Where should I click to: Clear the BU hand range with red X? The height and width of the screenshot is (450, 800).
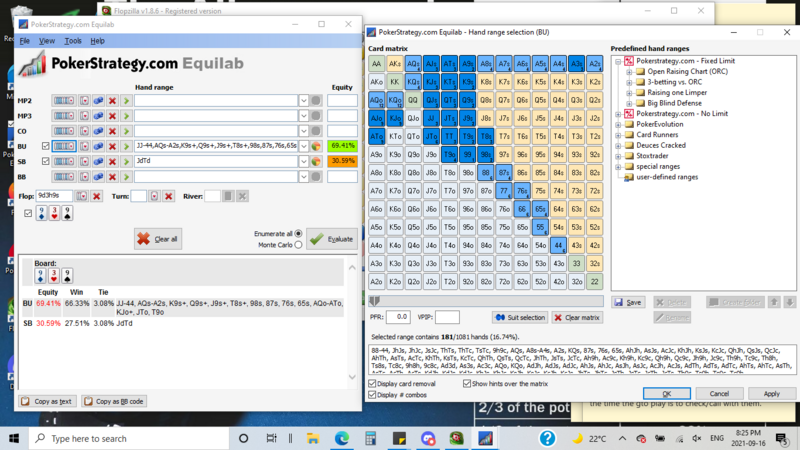[112, 146]
